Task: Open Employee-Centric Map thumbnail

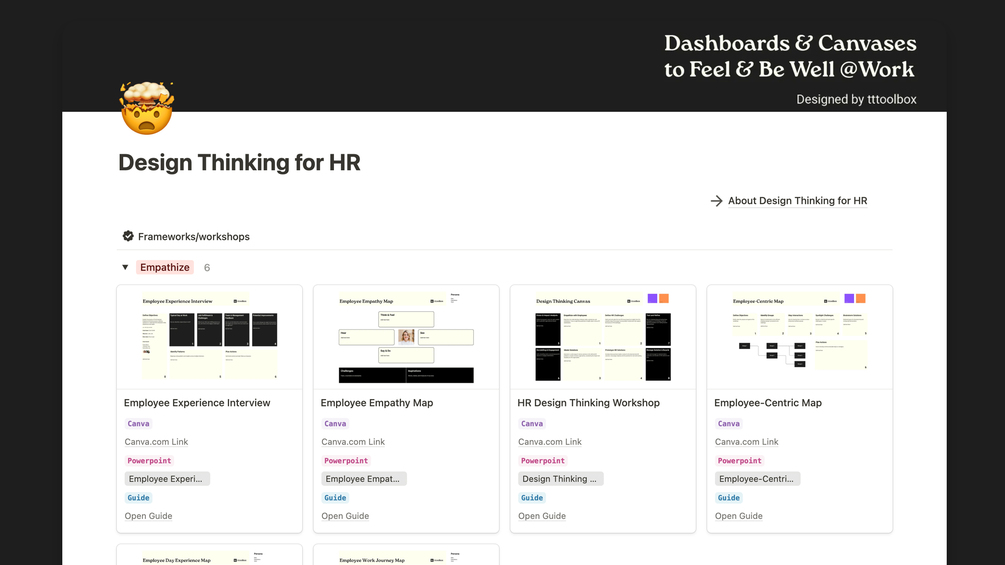Action: pyautogui.click(x=800, y=337)
